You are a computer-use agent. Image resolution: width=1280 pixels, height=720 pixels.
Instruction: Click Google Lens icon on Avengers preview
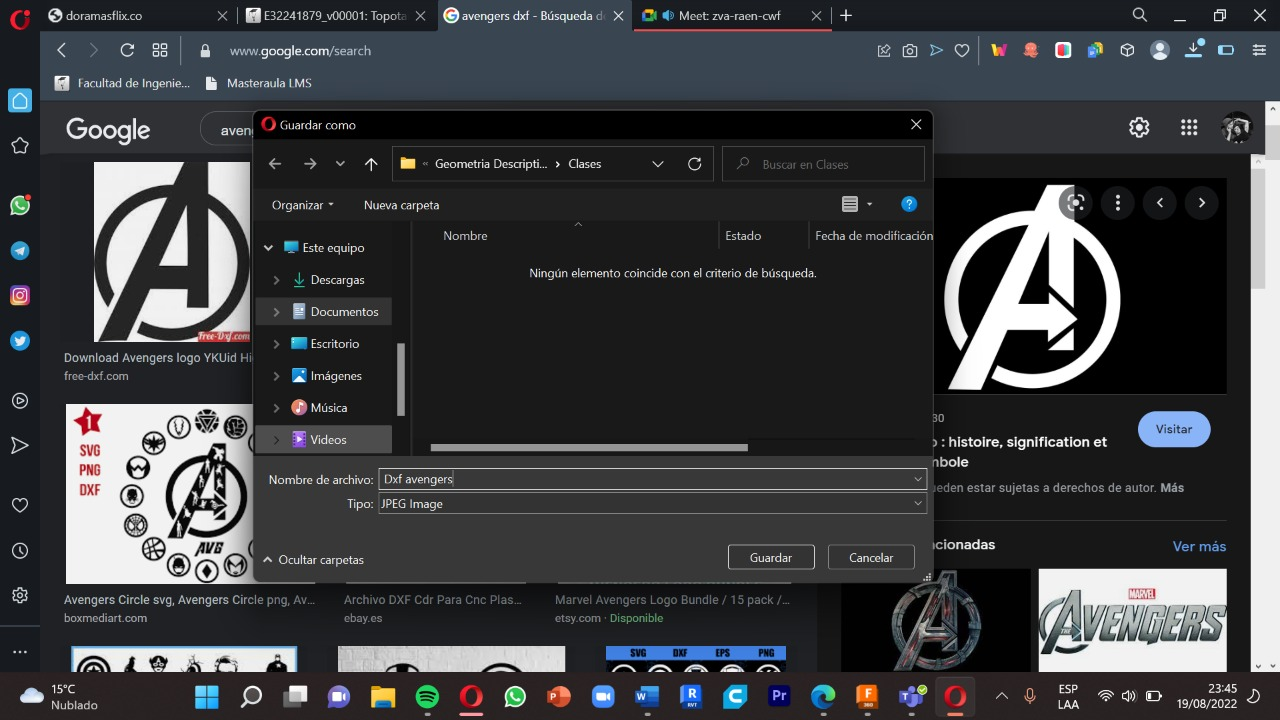click(x=1076, y=203)
